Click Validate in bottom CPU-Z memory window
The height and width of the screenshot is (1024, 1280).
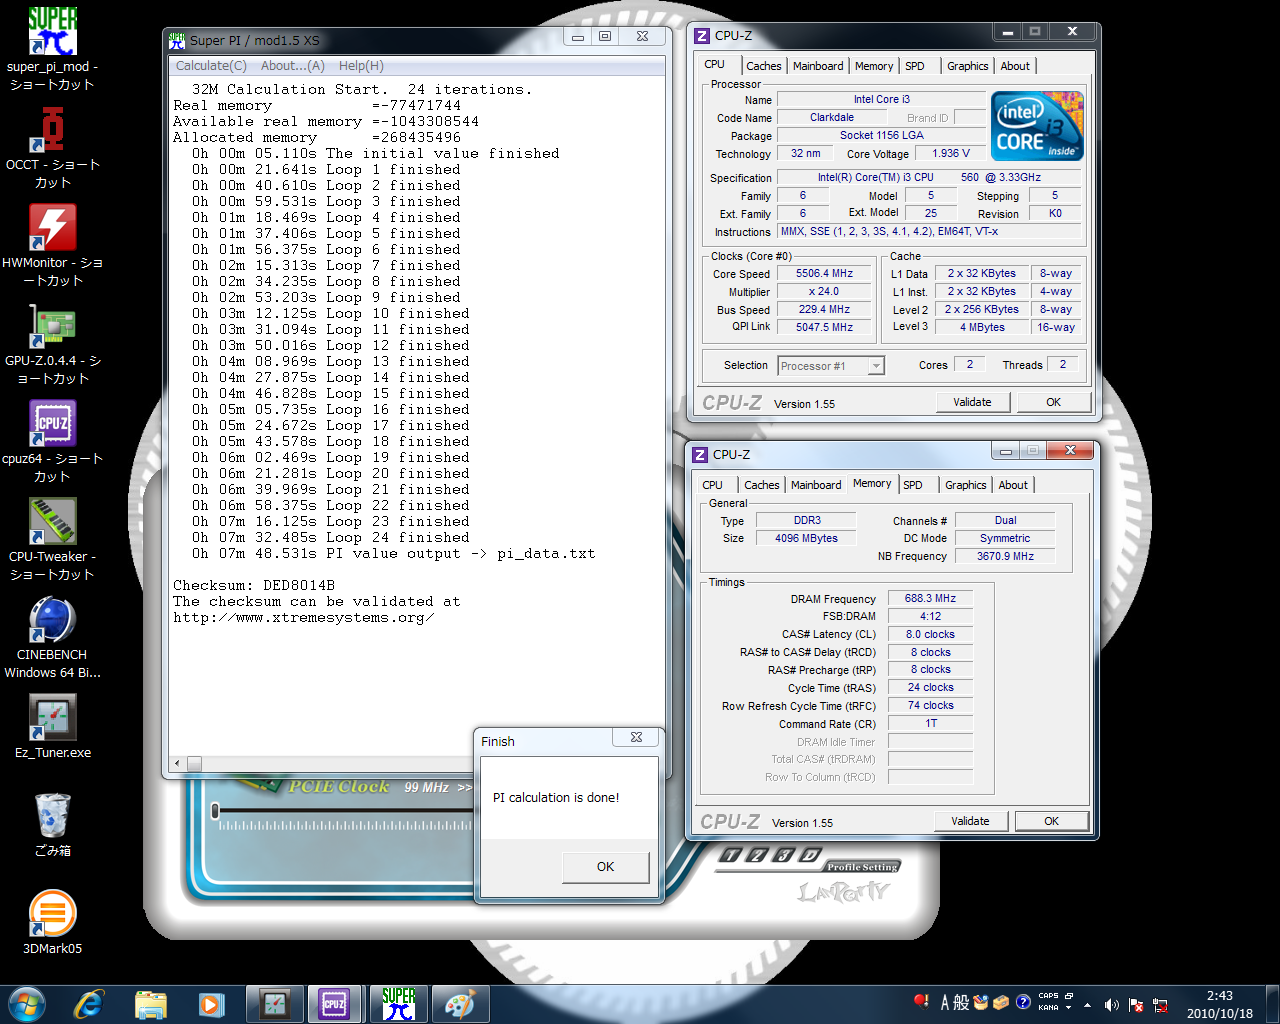[x=970, y=821]
